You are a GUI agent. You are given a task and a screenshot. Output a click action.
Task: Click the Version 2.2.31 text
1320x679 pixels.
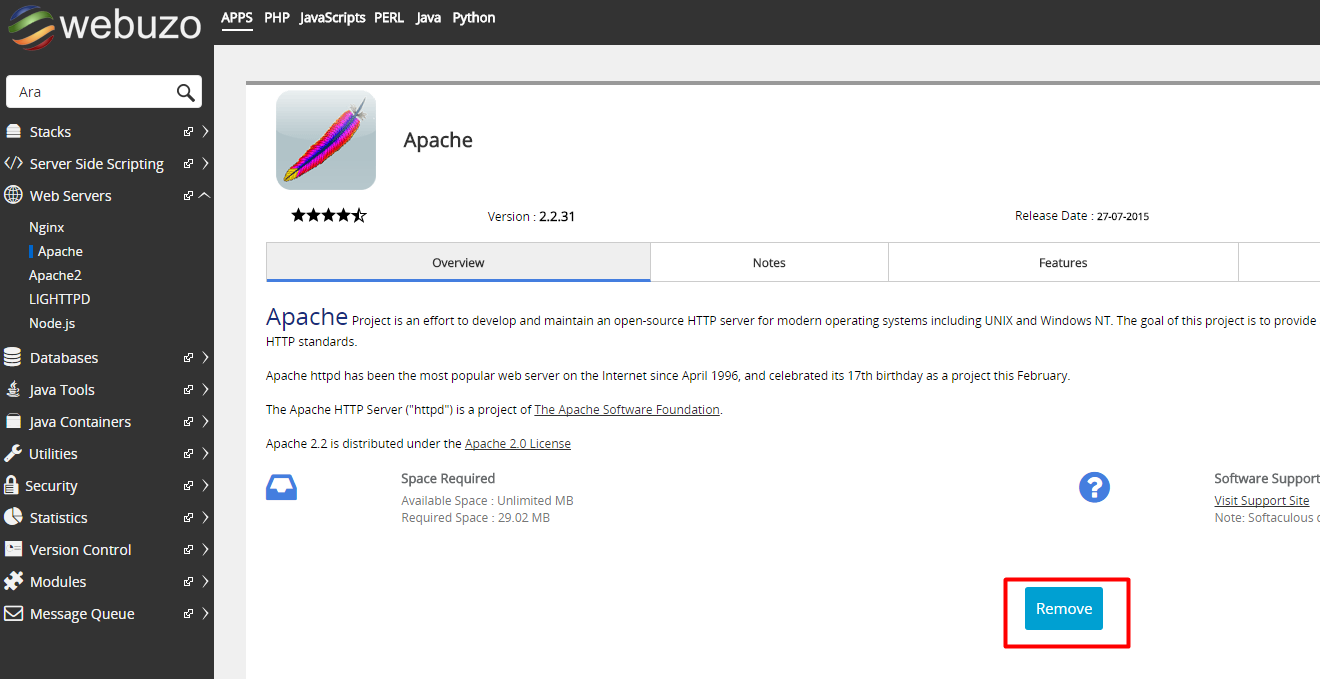[x=531, y=216]
